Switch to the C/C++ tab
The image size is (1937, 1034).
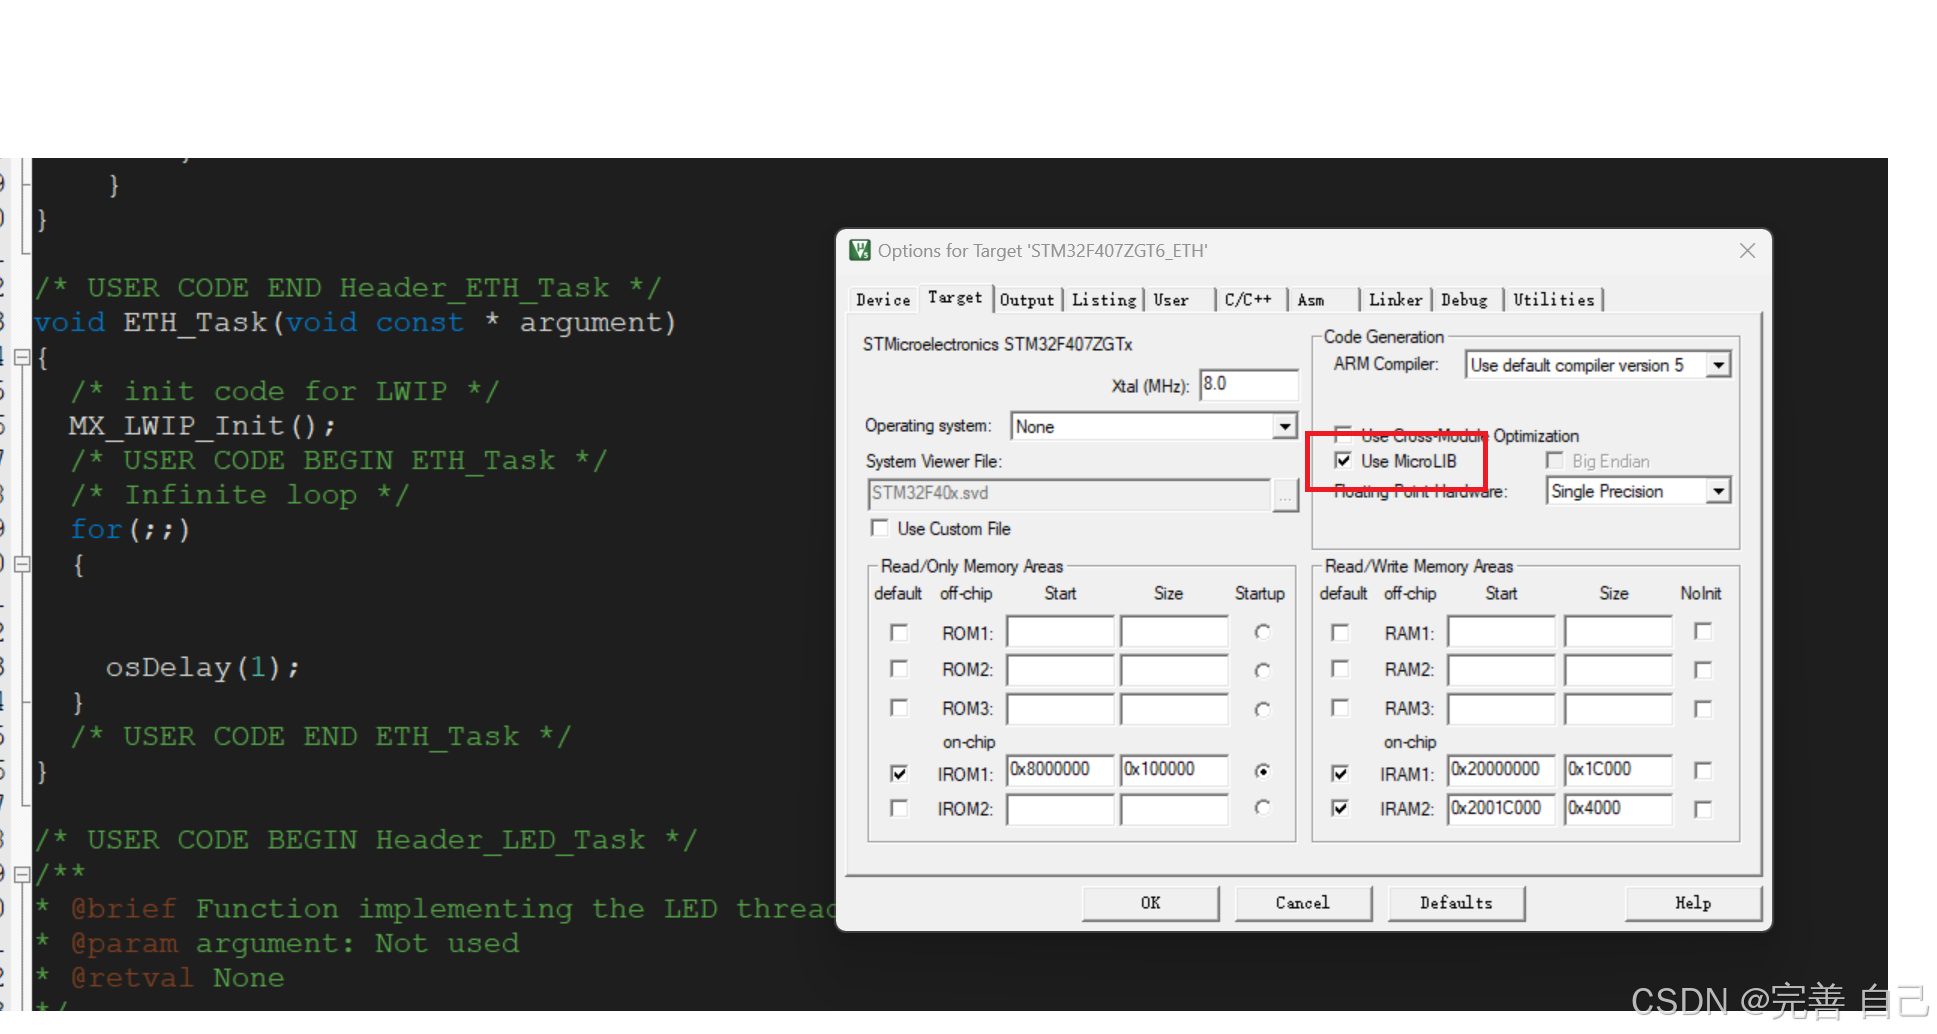point(1248,299)
